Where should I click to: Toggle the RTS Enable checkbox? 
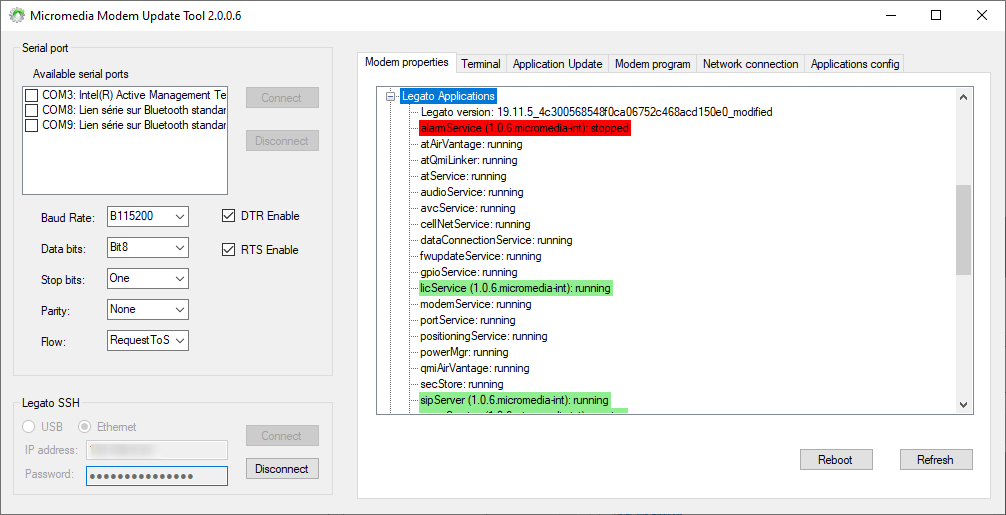[x=228, y=250]
